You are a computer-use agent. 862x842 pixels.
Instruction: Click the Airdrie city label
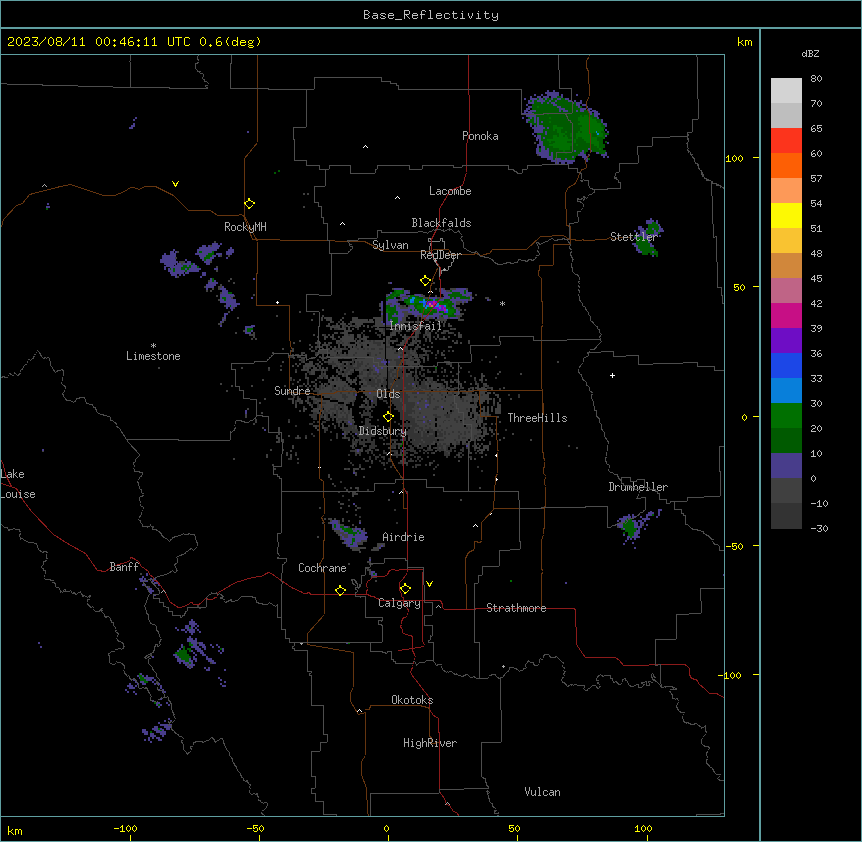(x=403, y=537)
